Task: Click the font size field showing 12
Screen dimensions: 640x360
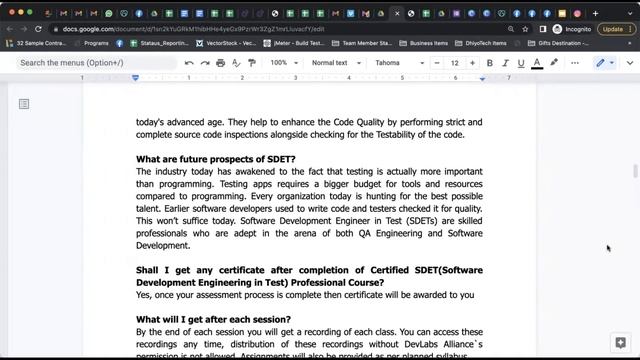Action: click(x=455, y=63)
